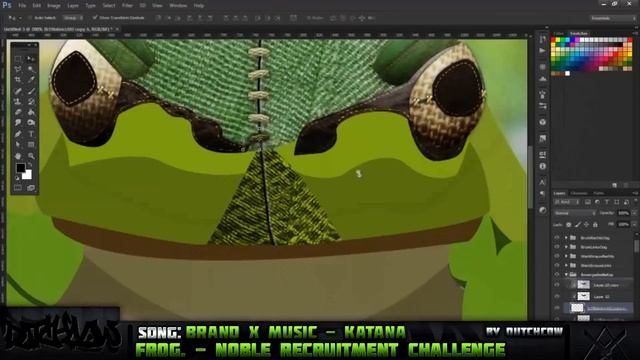640x360 pixels.
Task: Switch to the Channels tab
Action: coord(578,193)
